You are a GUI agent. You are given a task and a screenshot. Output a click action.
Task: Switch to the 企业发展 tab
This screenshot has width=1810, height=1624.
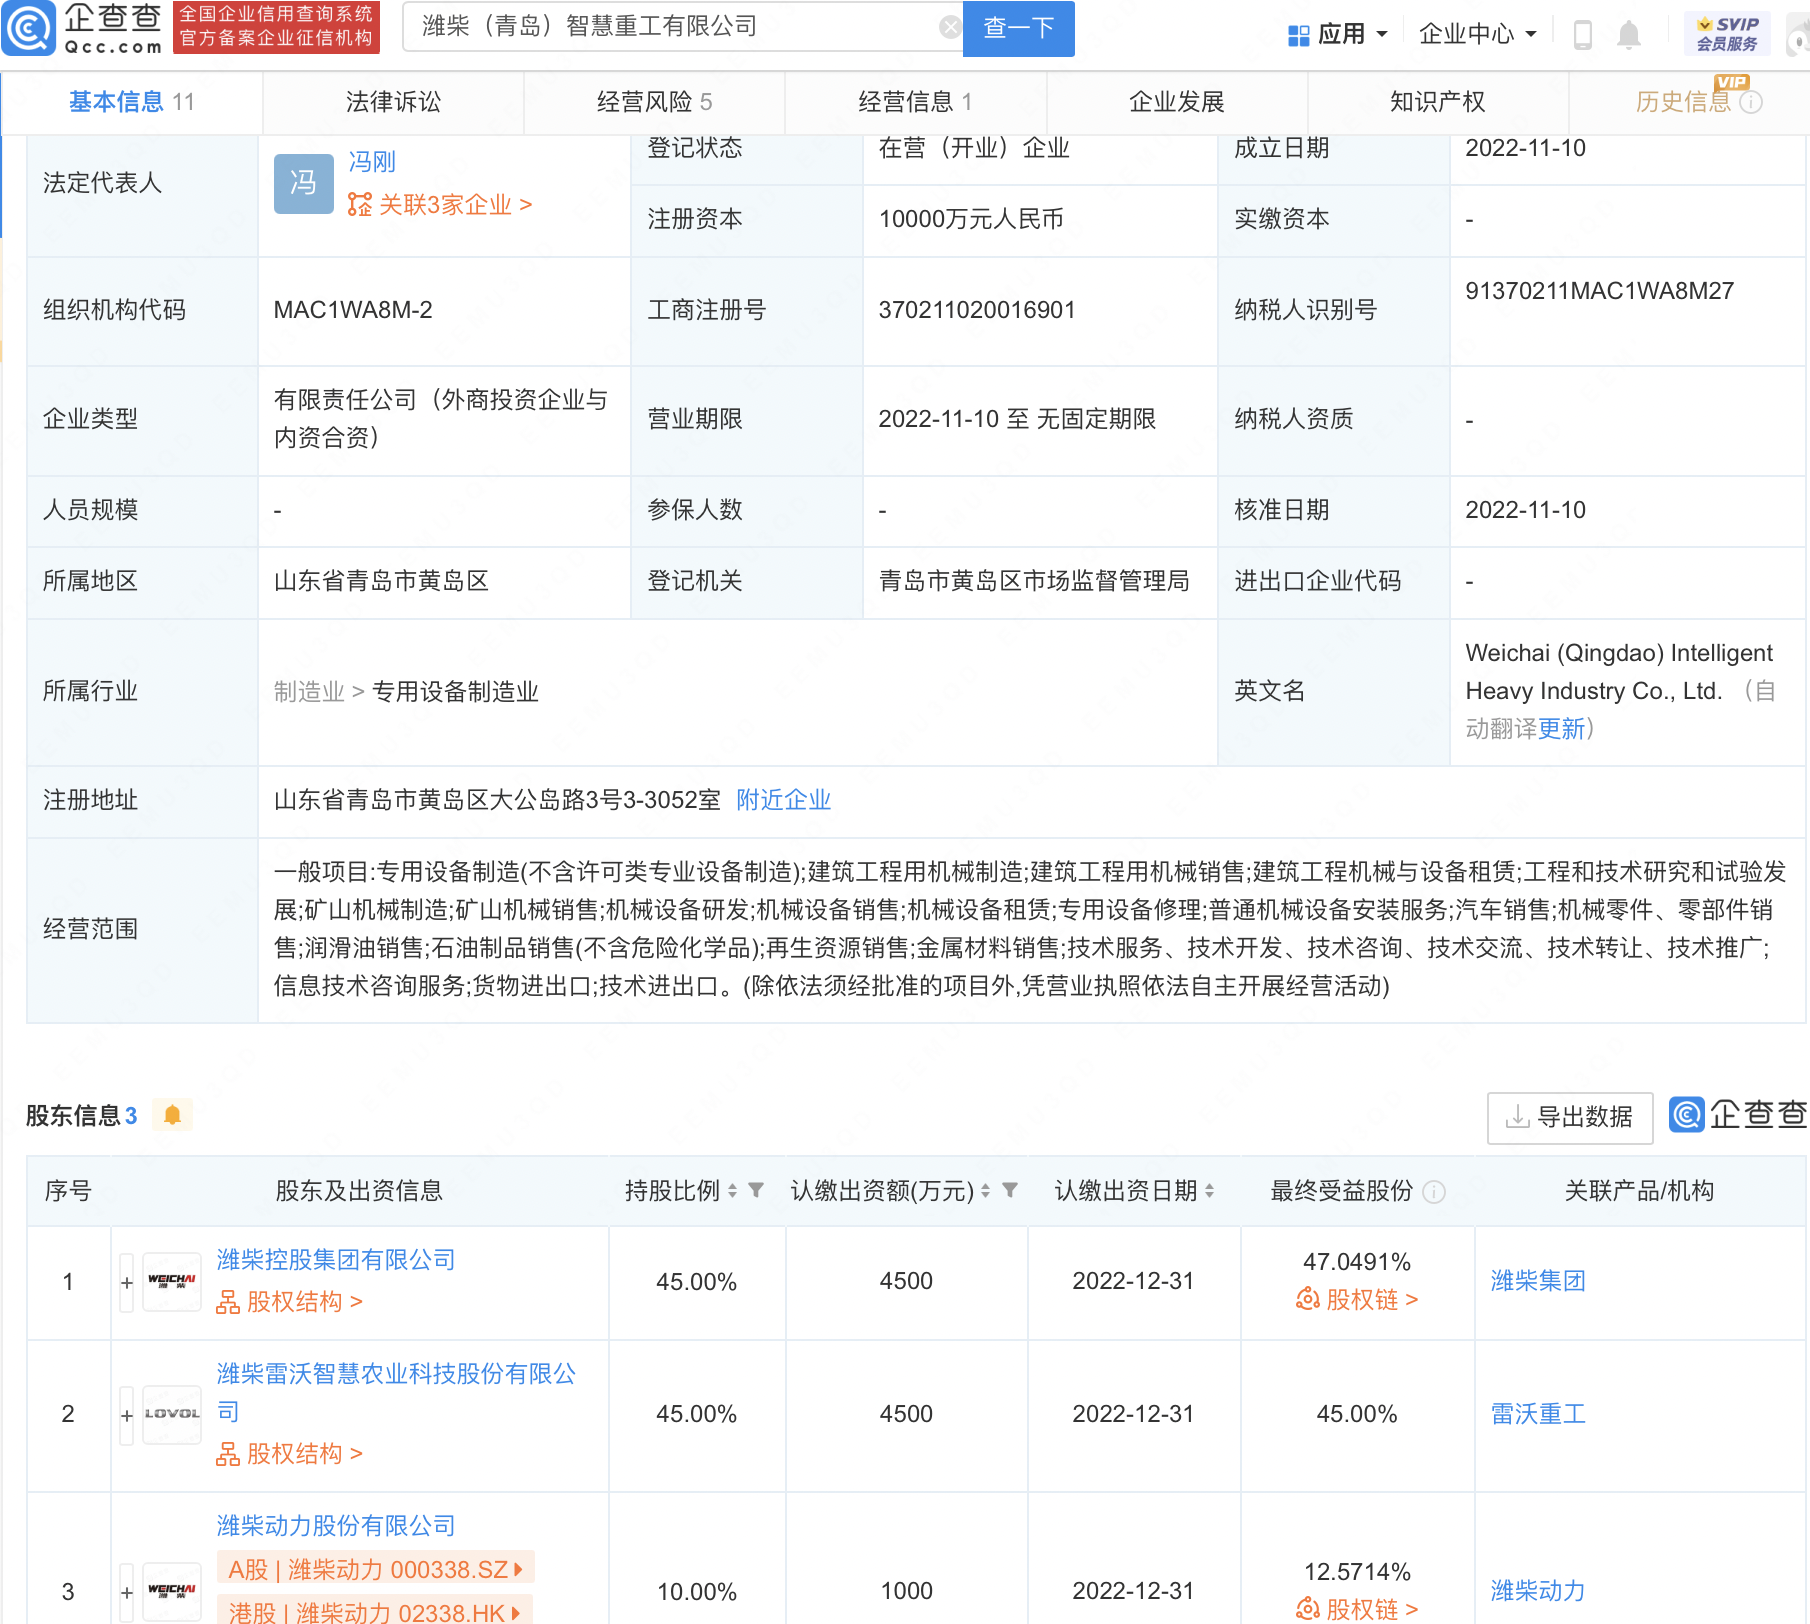pyautogui.click(x=1176, y=102)
